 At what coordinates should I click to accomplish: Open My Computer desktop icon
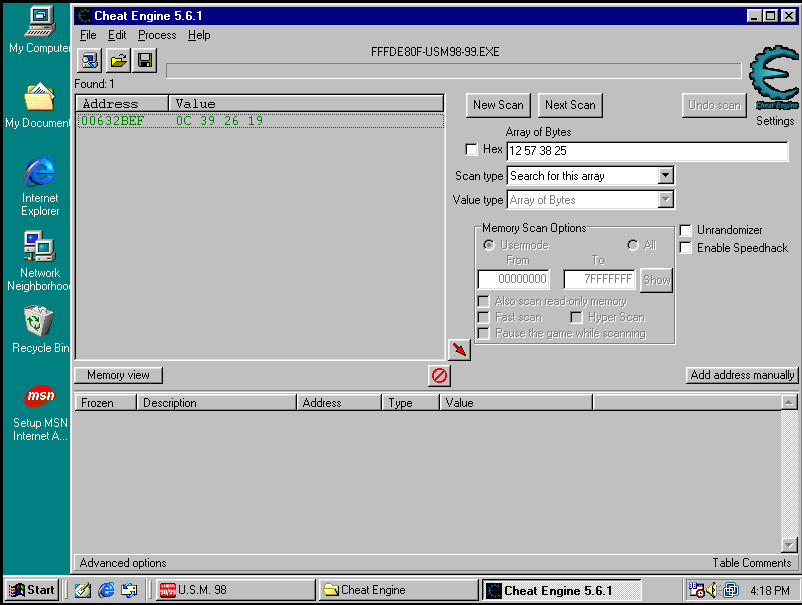[x=39, y=30]
